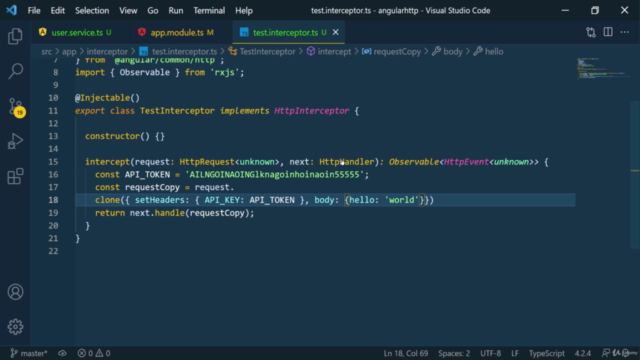The width and height of the screenshot is (640, 360).
Task: Change the LF end-of-line sequence
Action: [x=515, y=353]
